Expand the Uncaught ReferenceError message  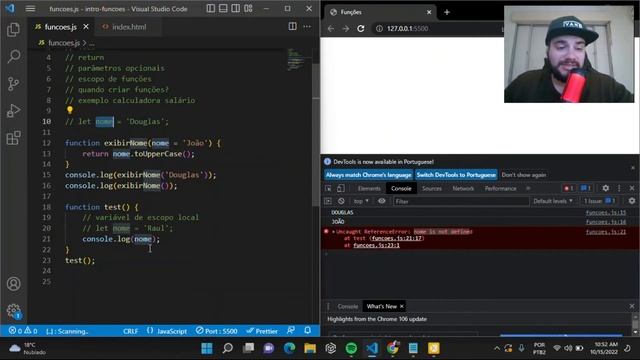(333, 232)
